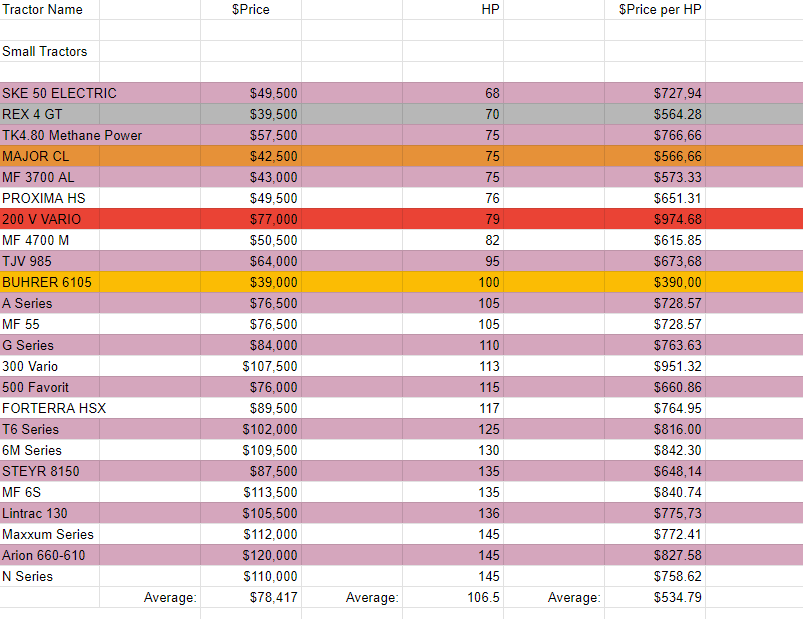
Task: Select the '200 V VARIO' name cell
Action: pyautogui.click(x=50, y=219)
